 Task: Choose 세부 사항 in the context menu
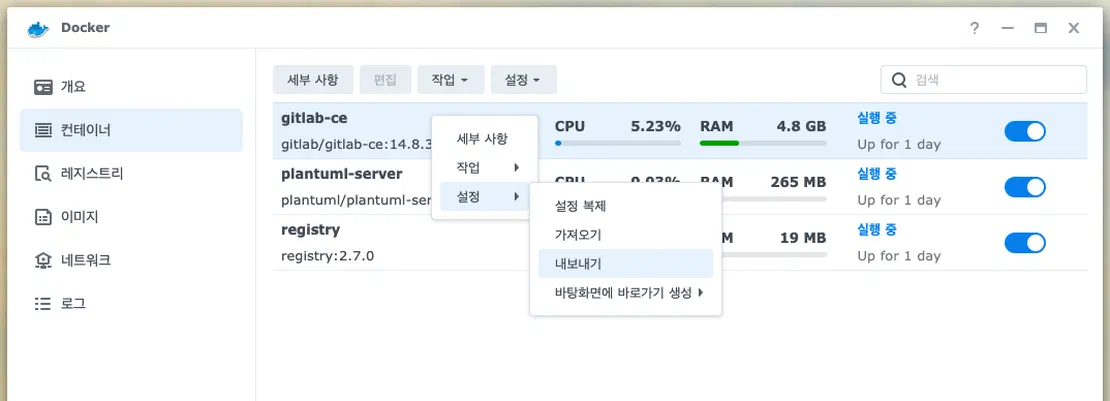click(486, 139)
